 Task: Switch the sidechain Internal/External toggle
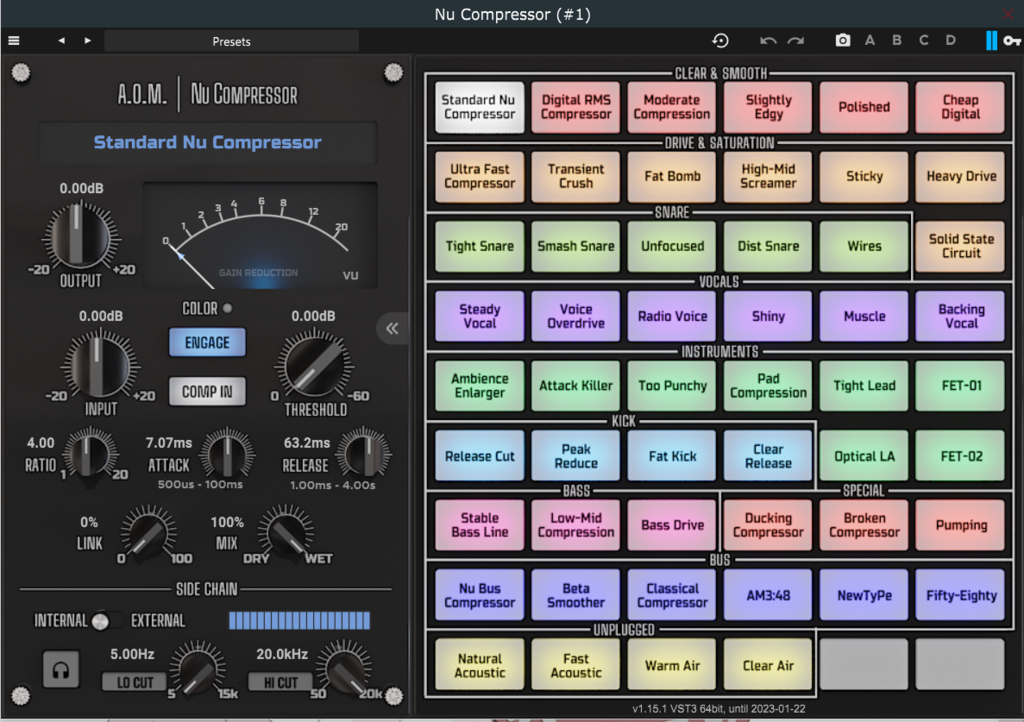108,621
